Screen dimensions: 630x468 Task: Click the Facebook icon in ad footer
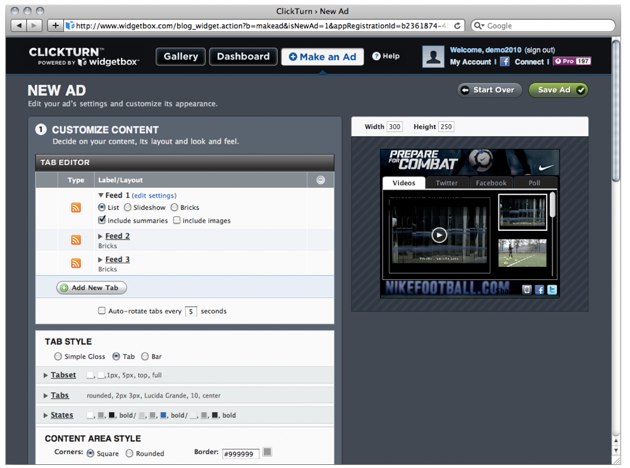[x=539, y=290]
